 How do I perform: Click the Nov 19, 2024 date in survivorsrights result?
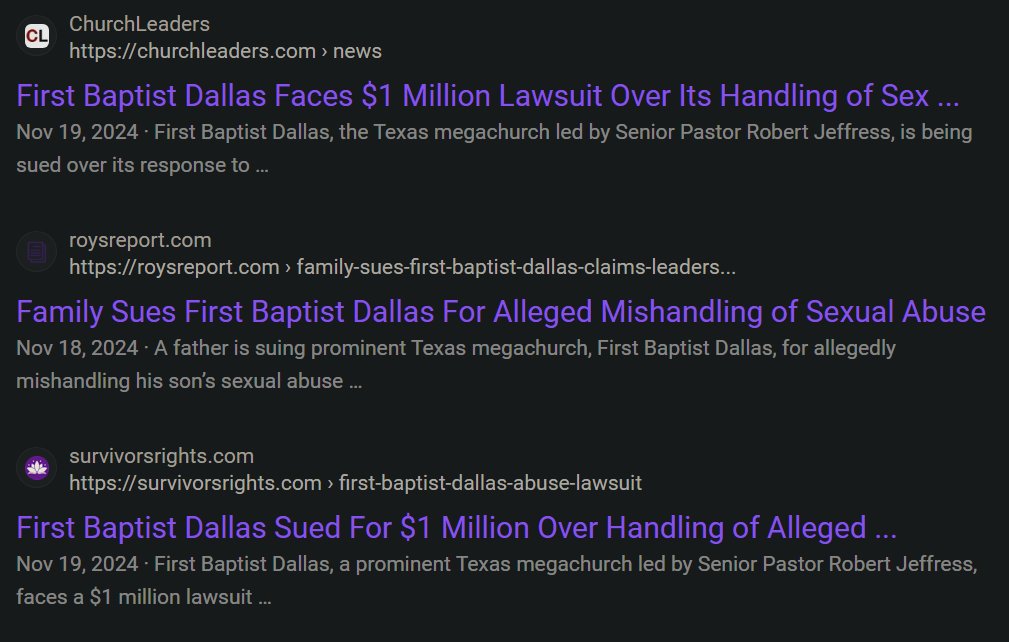(x=77, y=564)
